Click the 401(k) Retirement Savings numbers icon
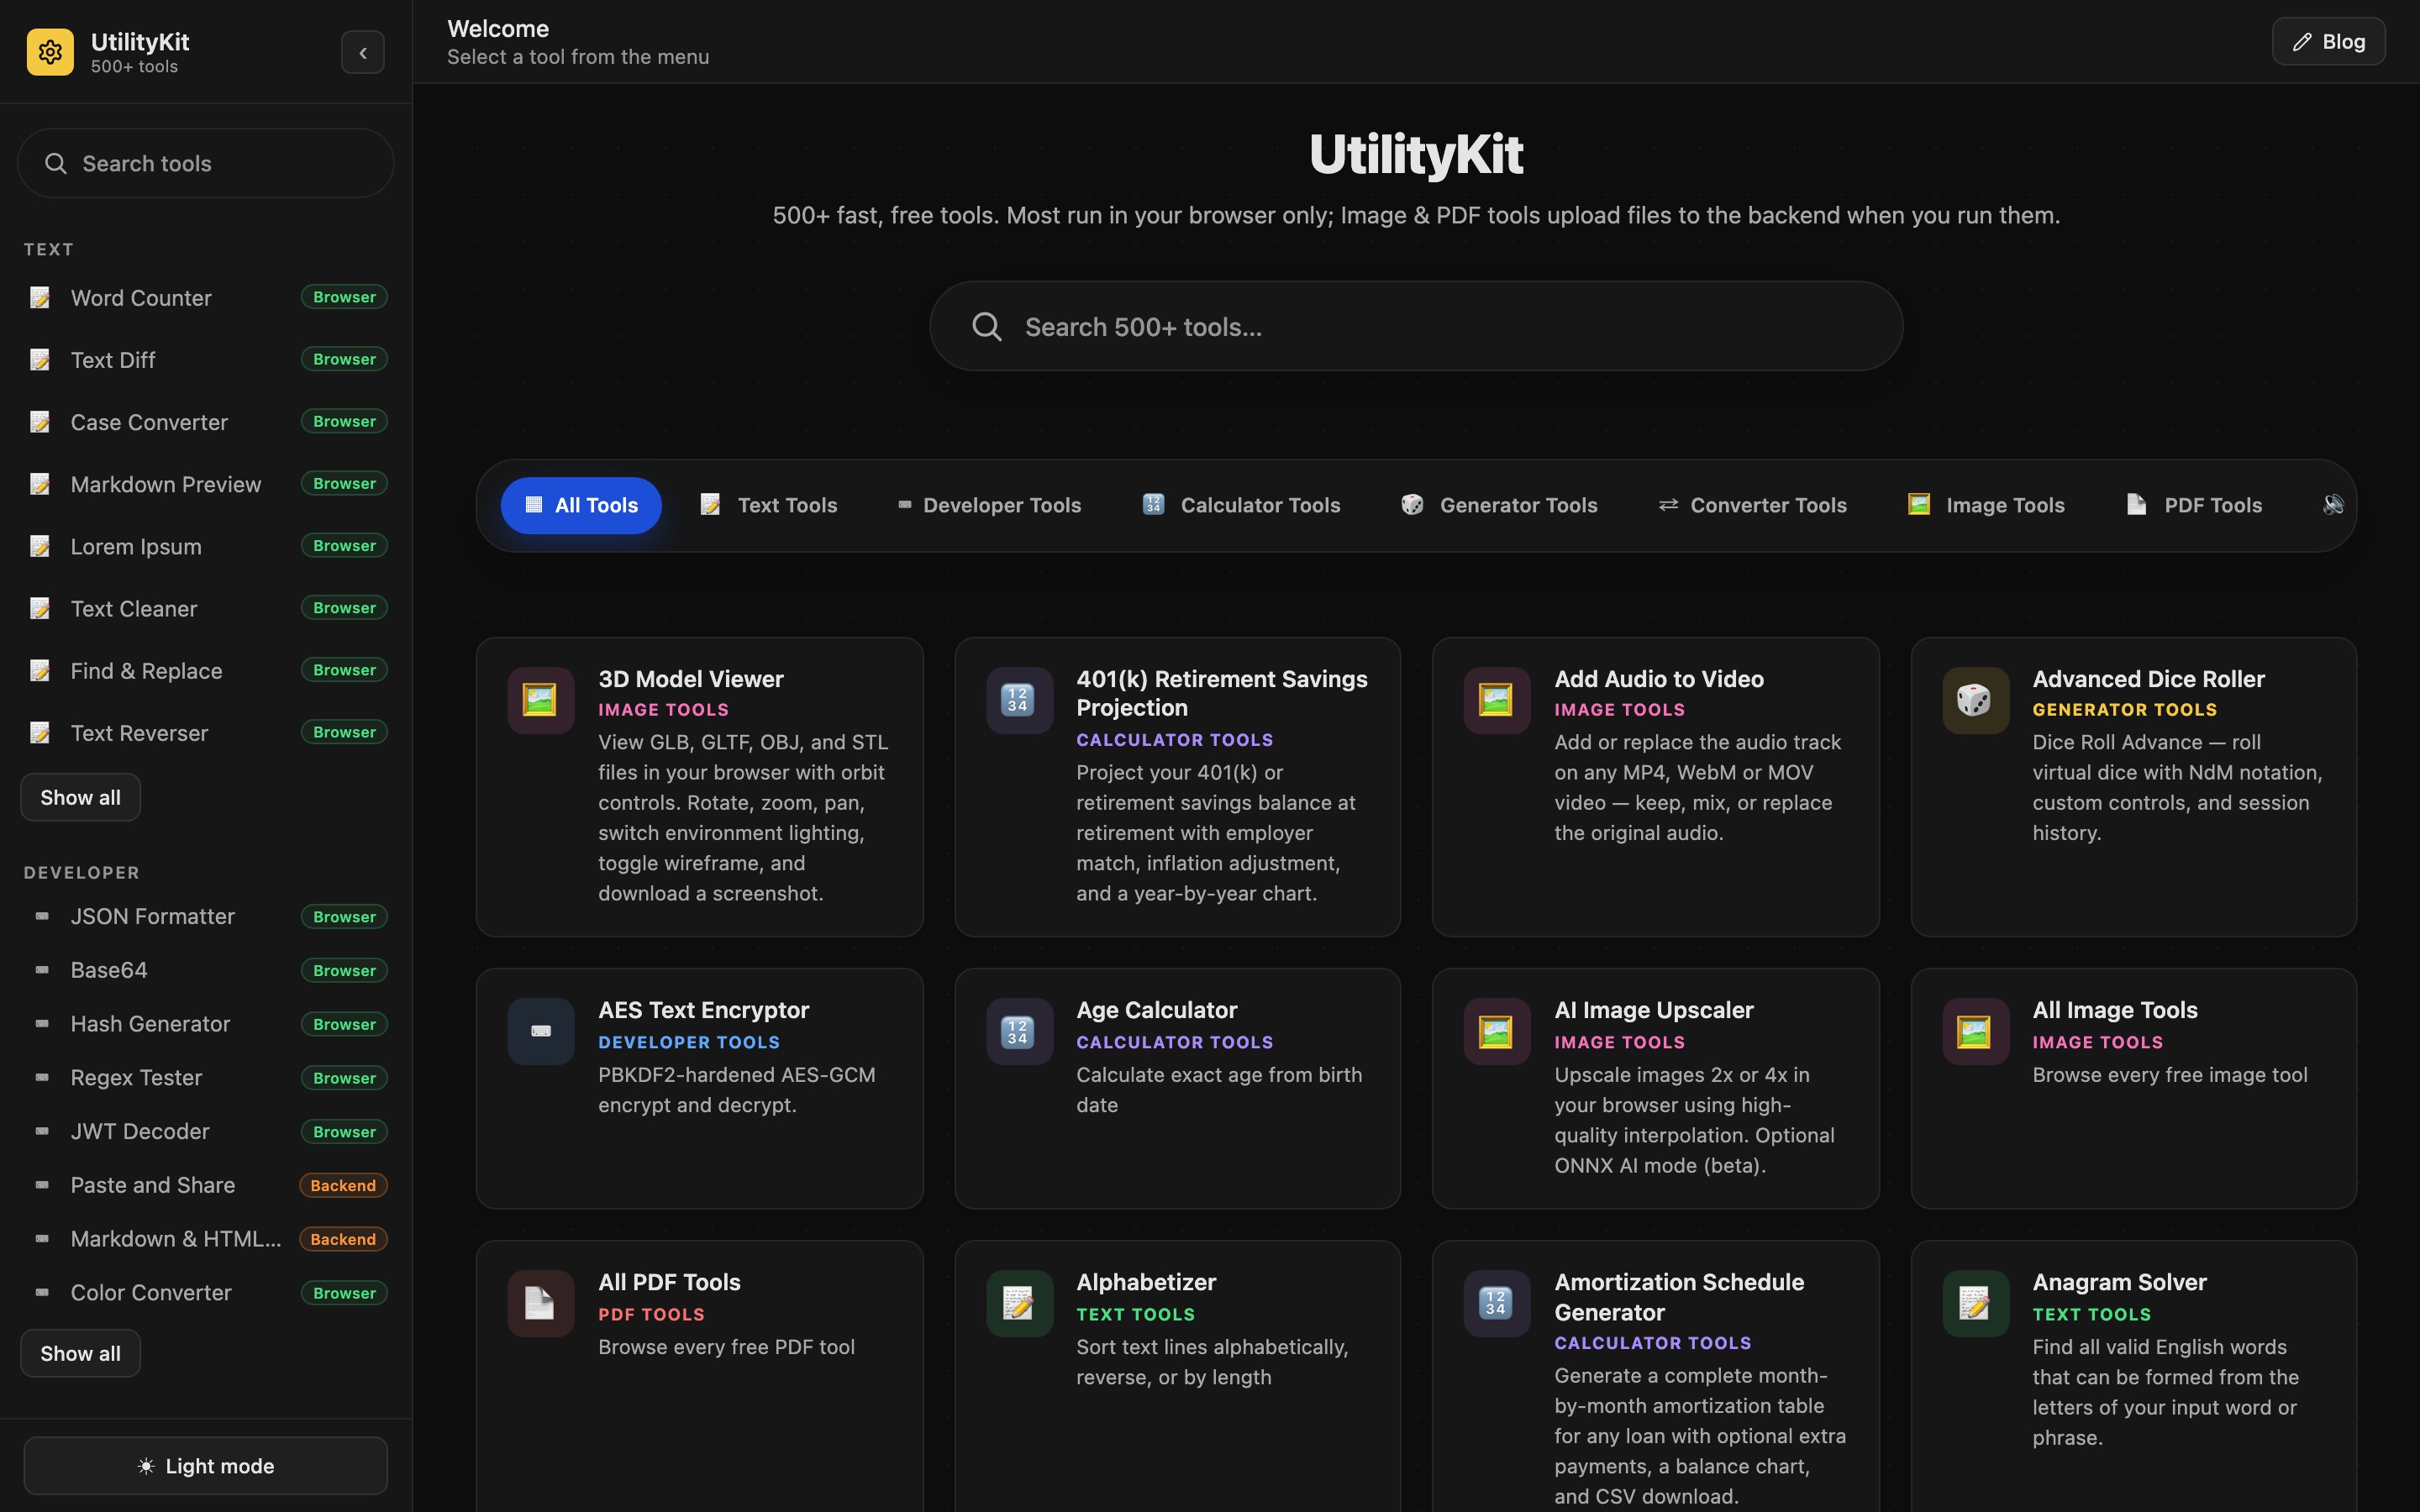 coord(1018,700)
